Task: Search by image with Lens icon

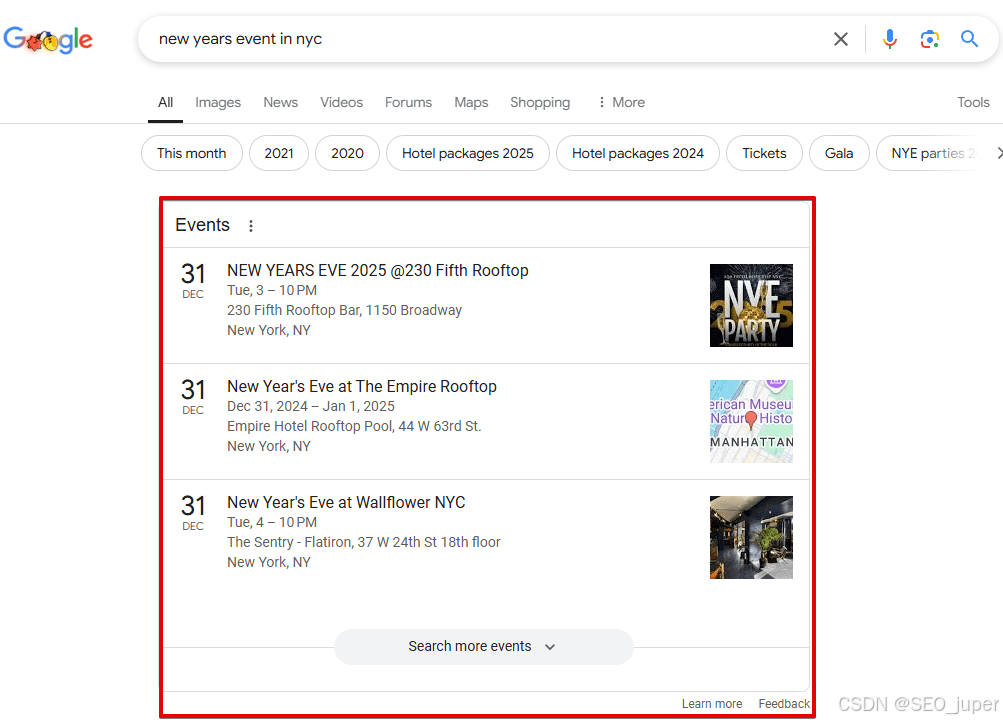Action: (x=929, y=39)
